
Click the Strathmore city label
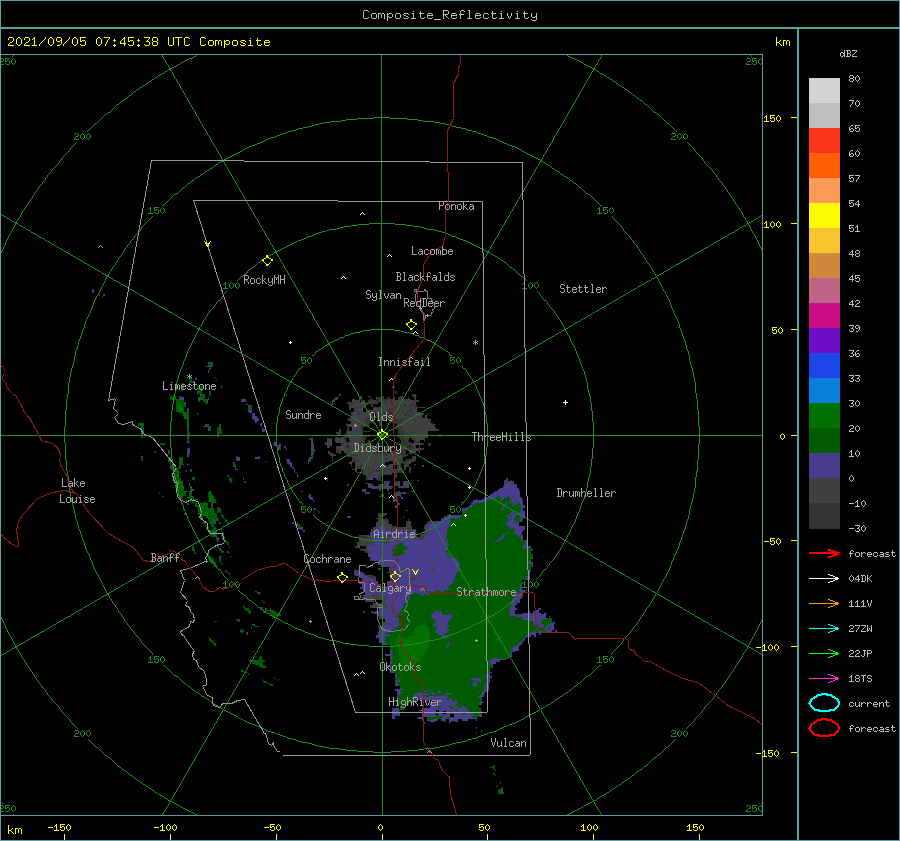click(x=486, y=592)
